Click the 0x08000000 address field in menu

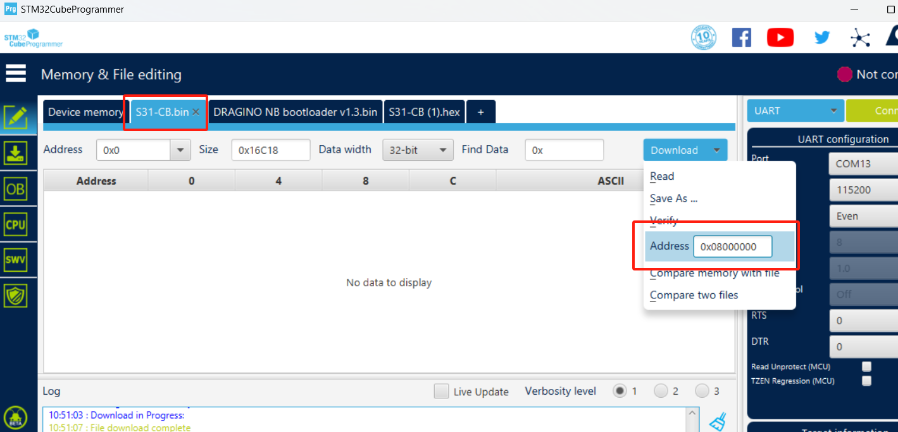[732, 246]
